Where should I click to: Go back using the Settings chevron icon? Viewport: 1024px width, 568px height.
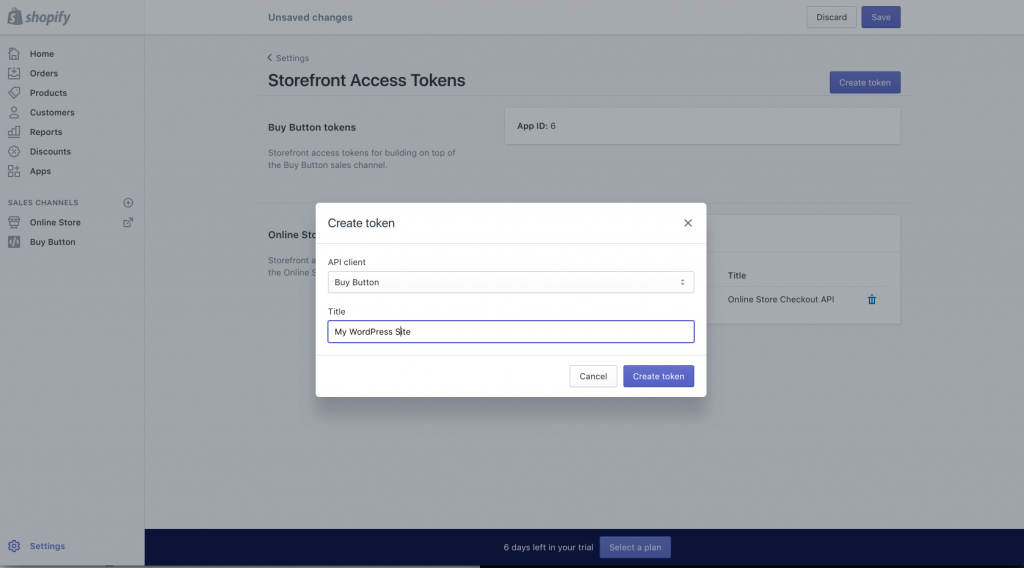(x=270, y=57)
